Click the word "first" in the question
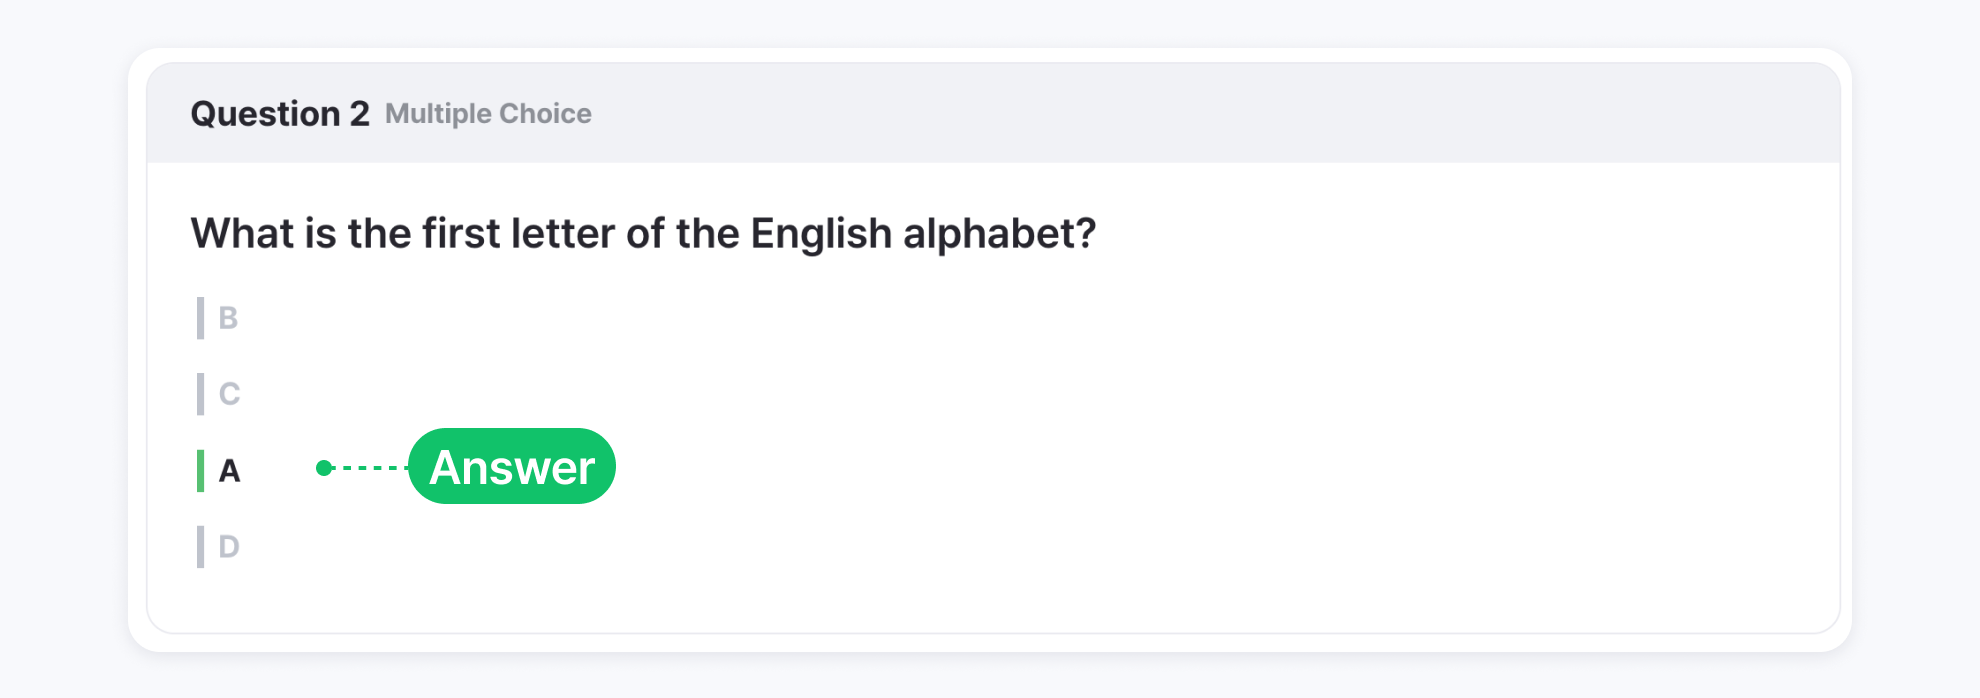The width and height of the screenshot is (1980, 698). coord(461,234)
